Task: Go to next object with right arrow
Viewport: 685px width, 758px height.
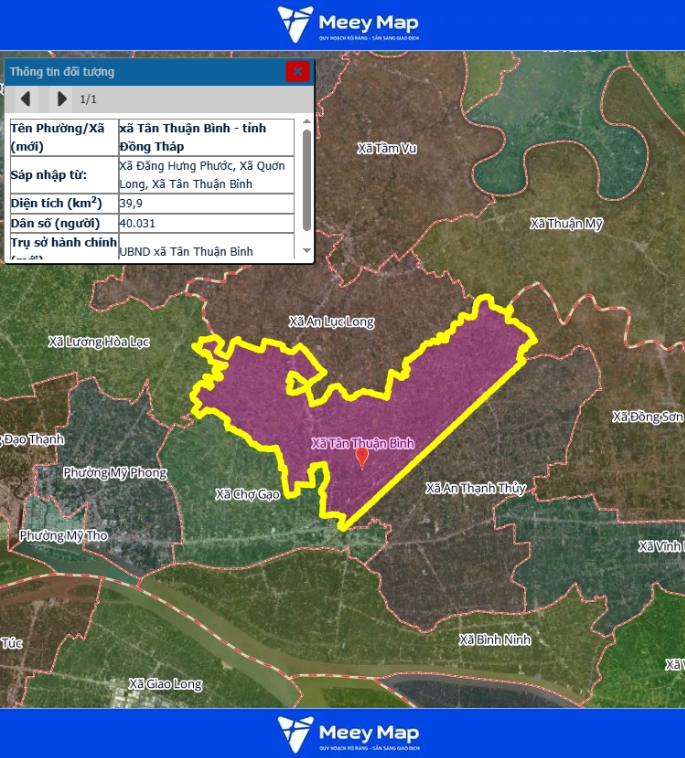Action: click(61, 99)
